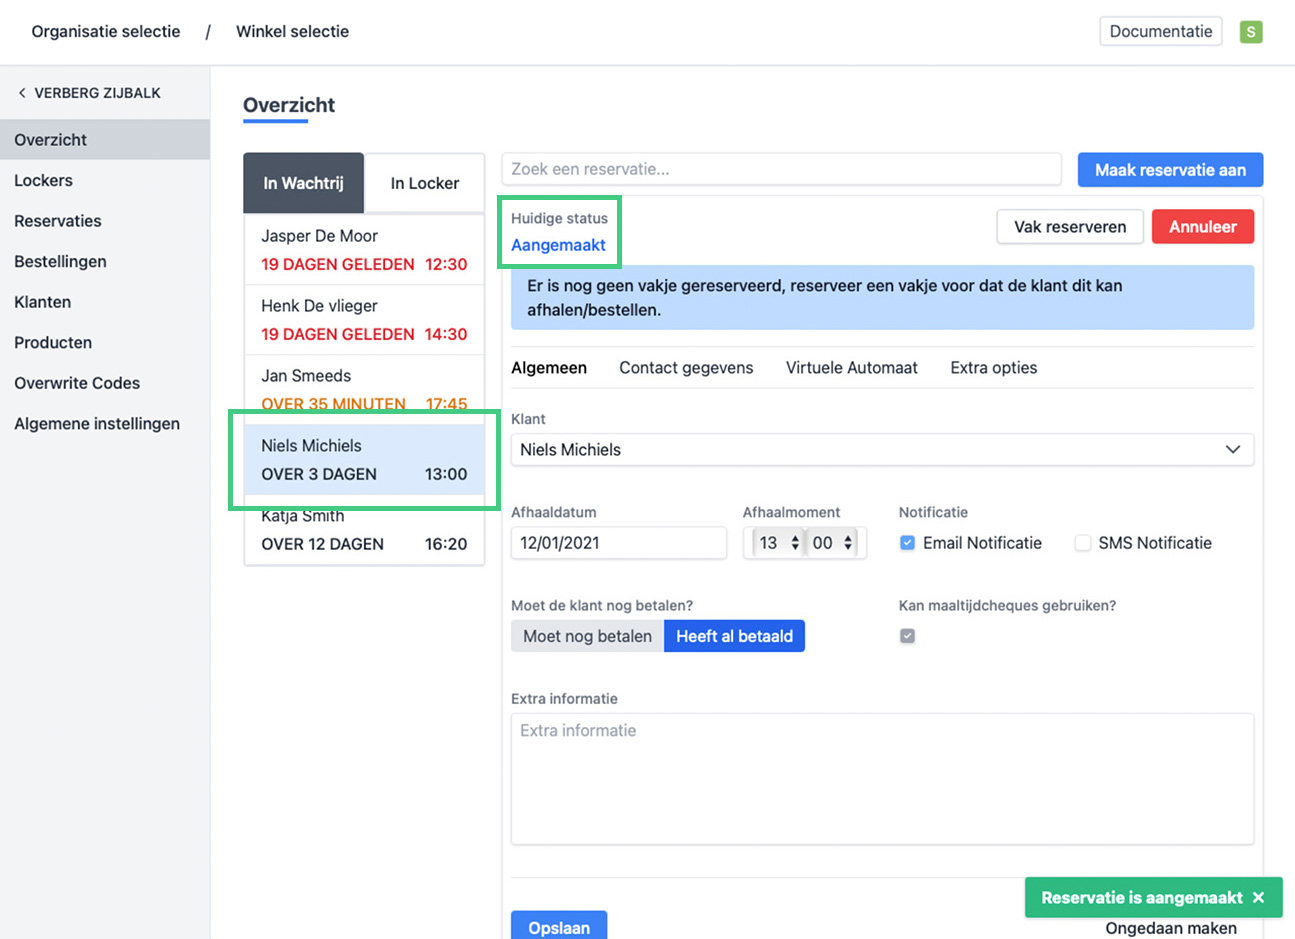Open Lockers in the sidebar

43,181
